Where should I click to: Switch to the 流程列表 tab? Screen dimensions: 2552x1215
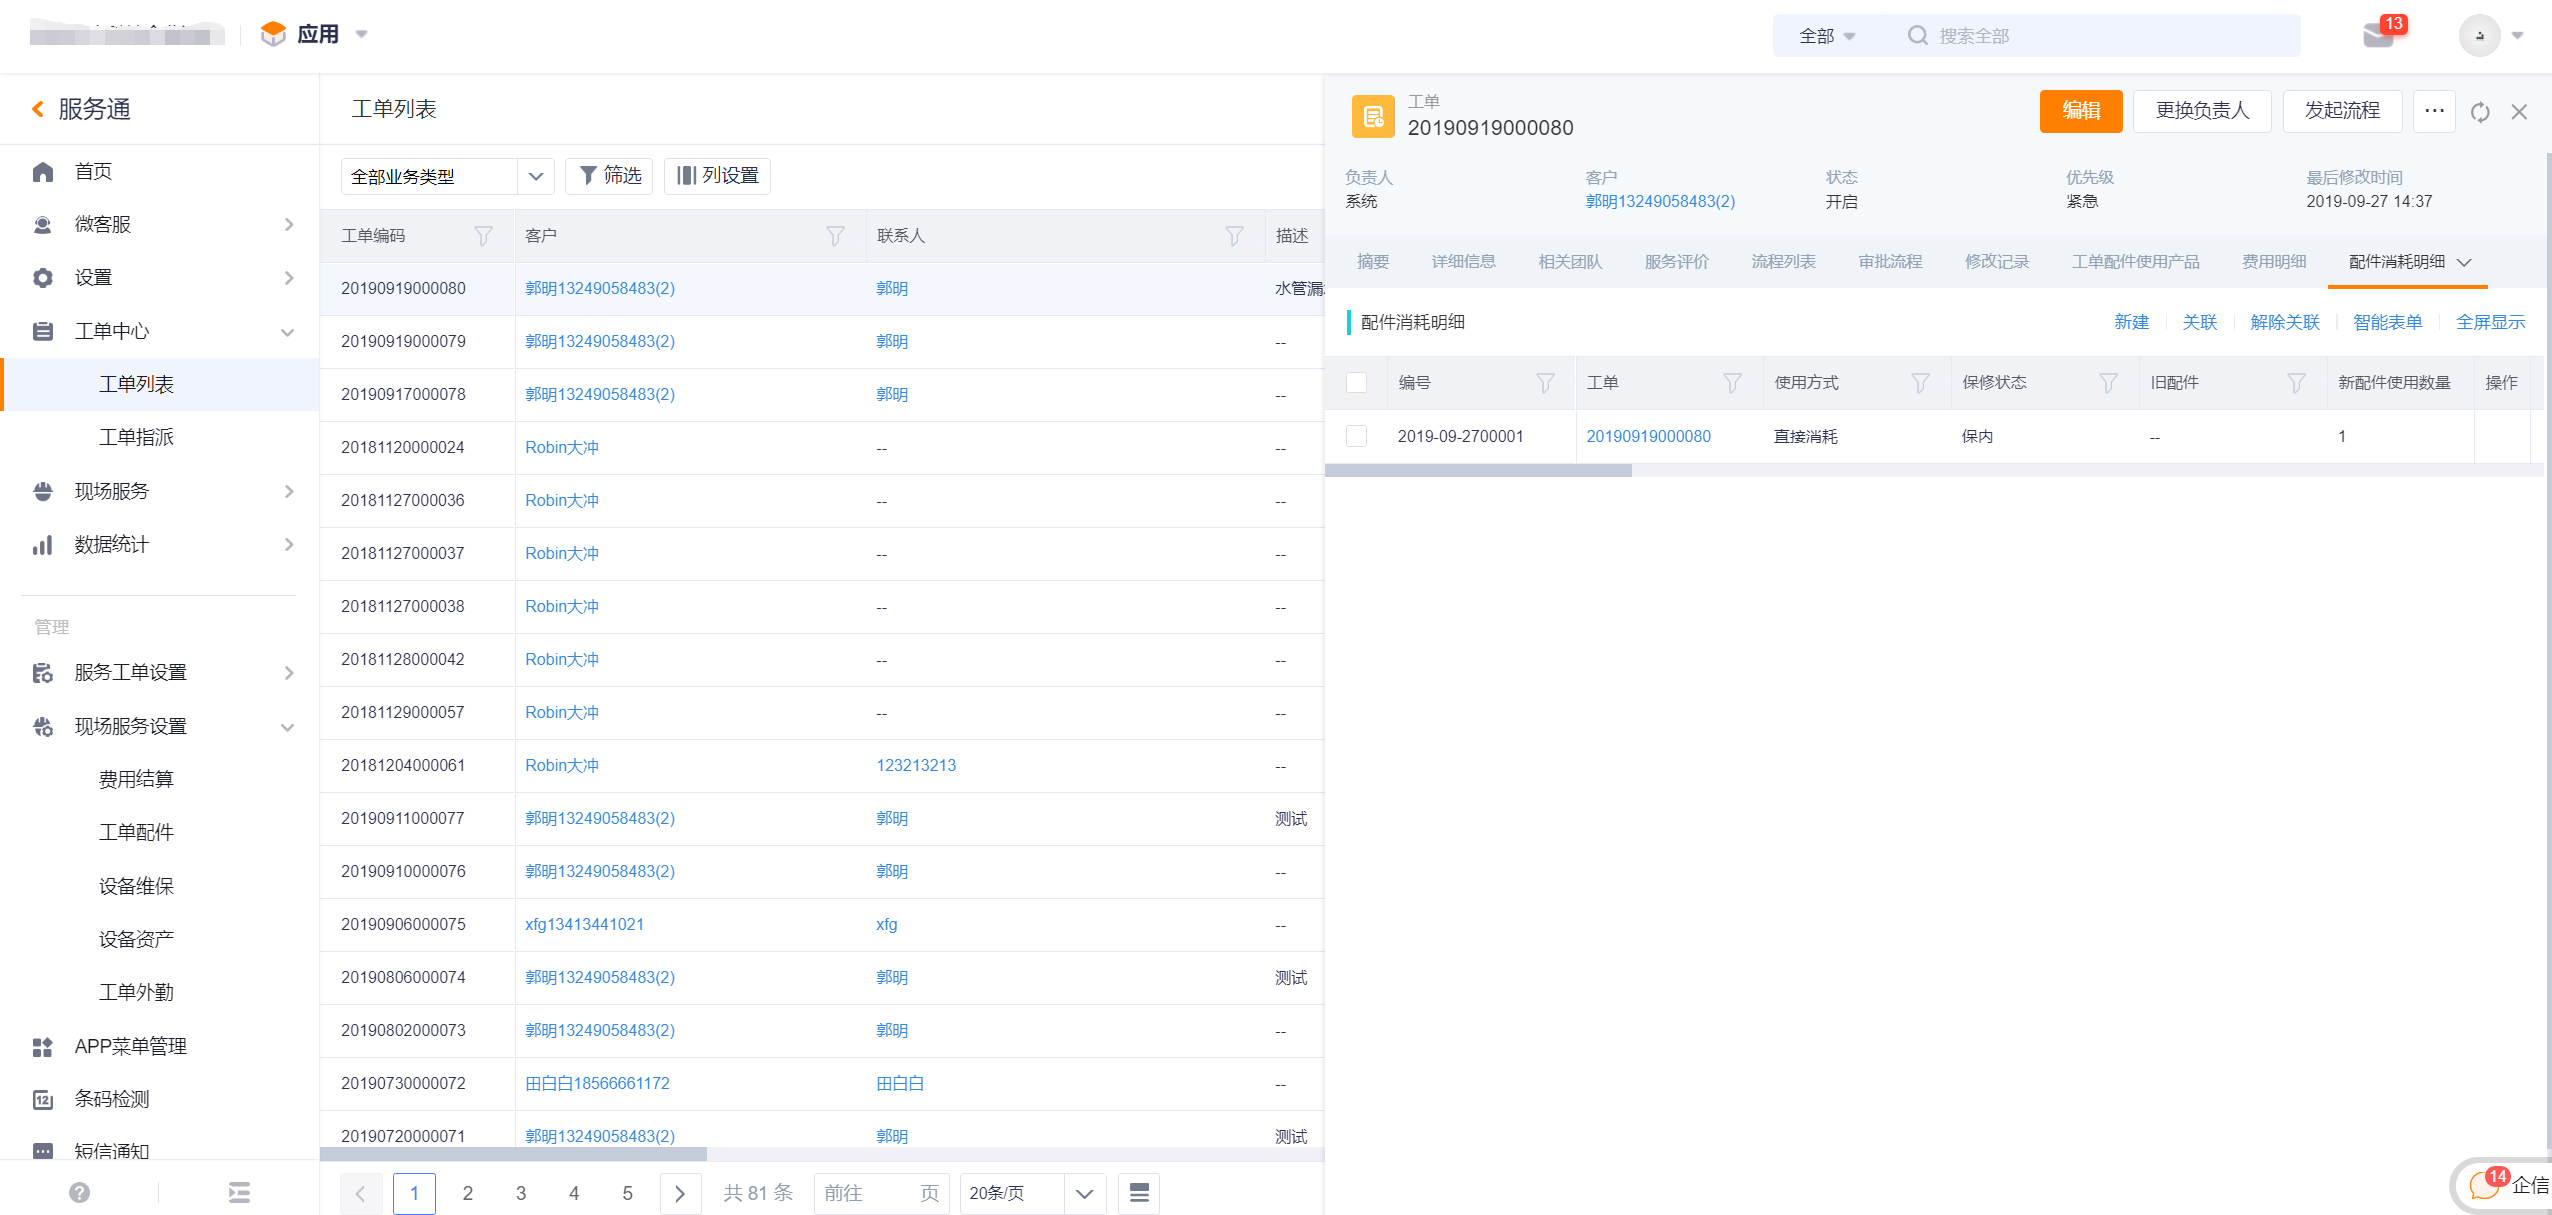(x=1784, y=262)
